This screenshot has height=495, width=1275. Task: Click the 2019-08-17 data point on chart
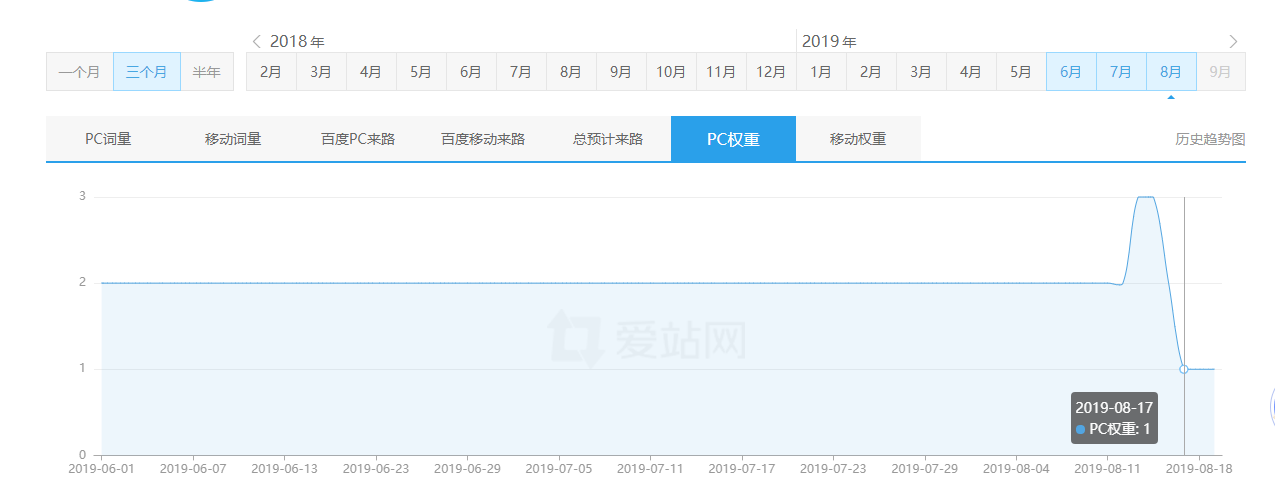coord(1184,369)
